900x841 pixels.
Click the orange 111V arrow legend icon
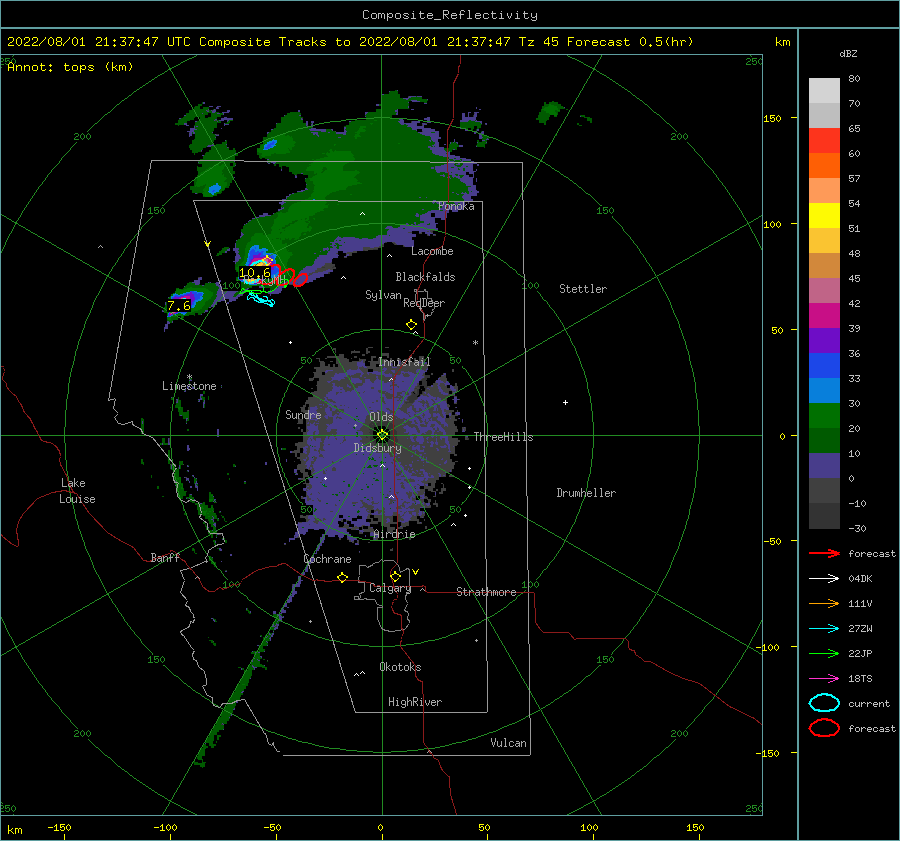[x=824, y=603]
